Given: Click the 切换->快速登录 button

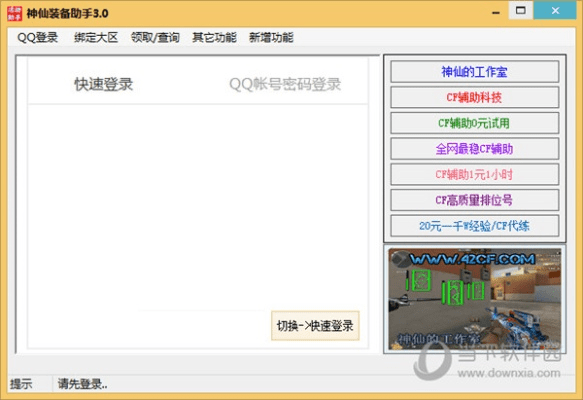Looking at the screenshot, I should tap(315, 326).
